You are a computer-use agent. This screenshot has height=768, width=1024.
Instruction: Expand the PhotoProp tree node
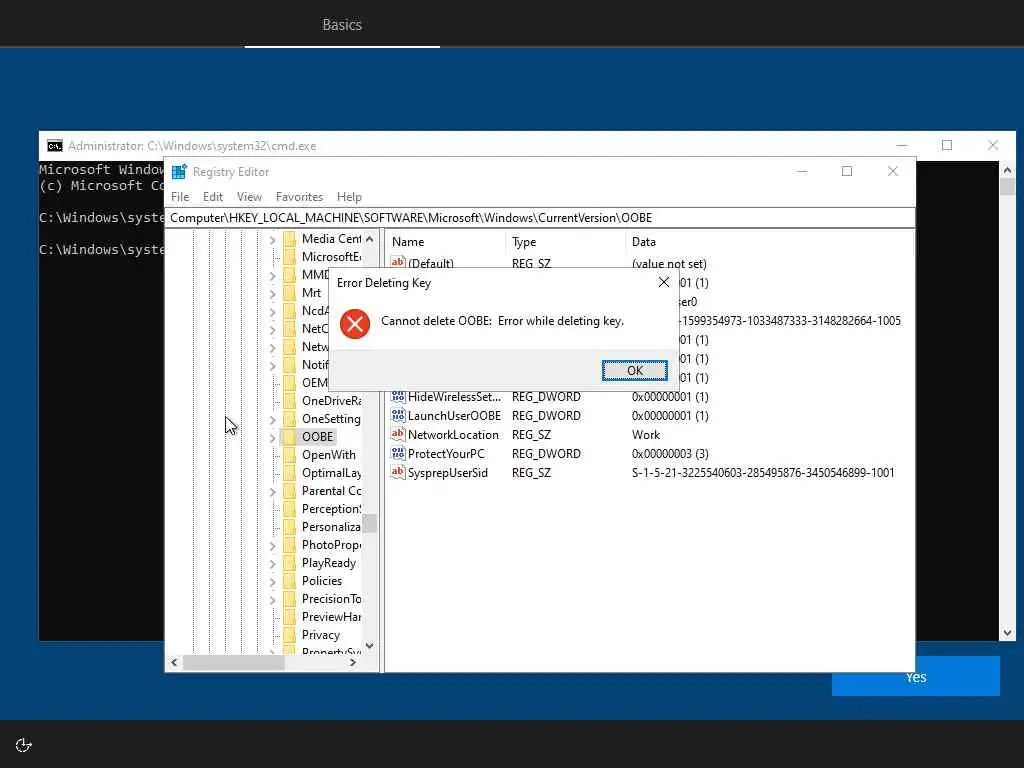coord(272,546)
